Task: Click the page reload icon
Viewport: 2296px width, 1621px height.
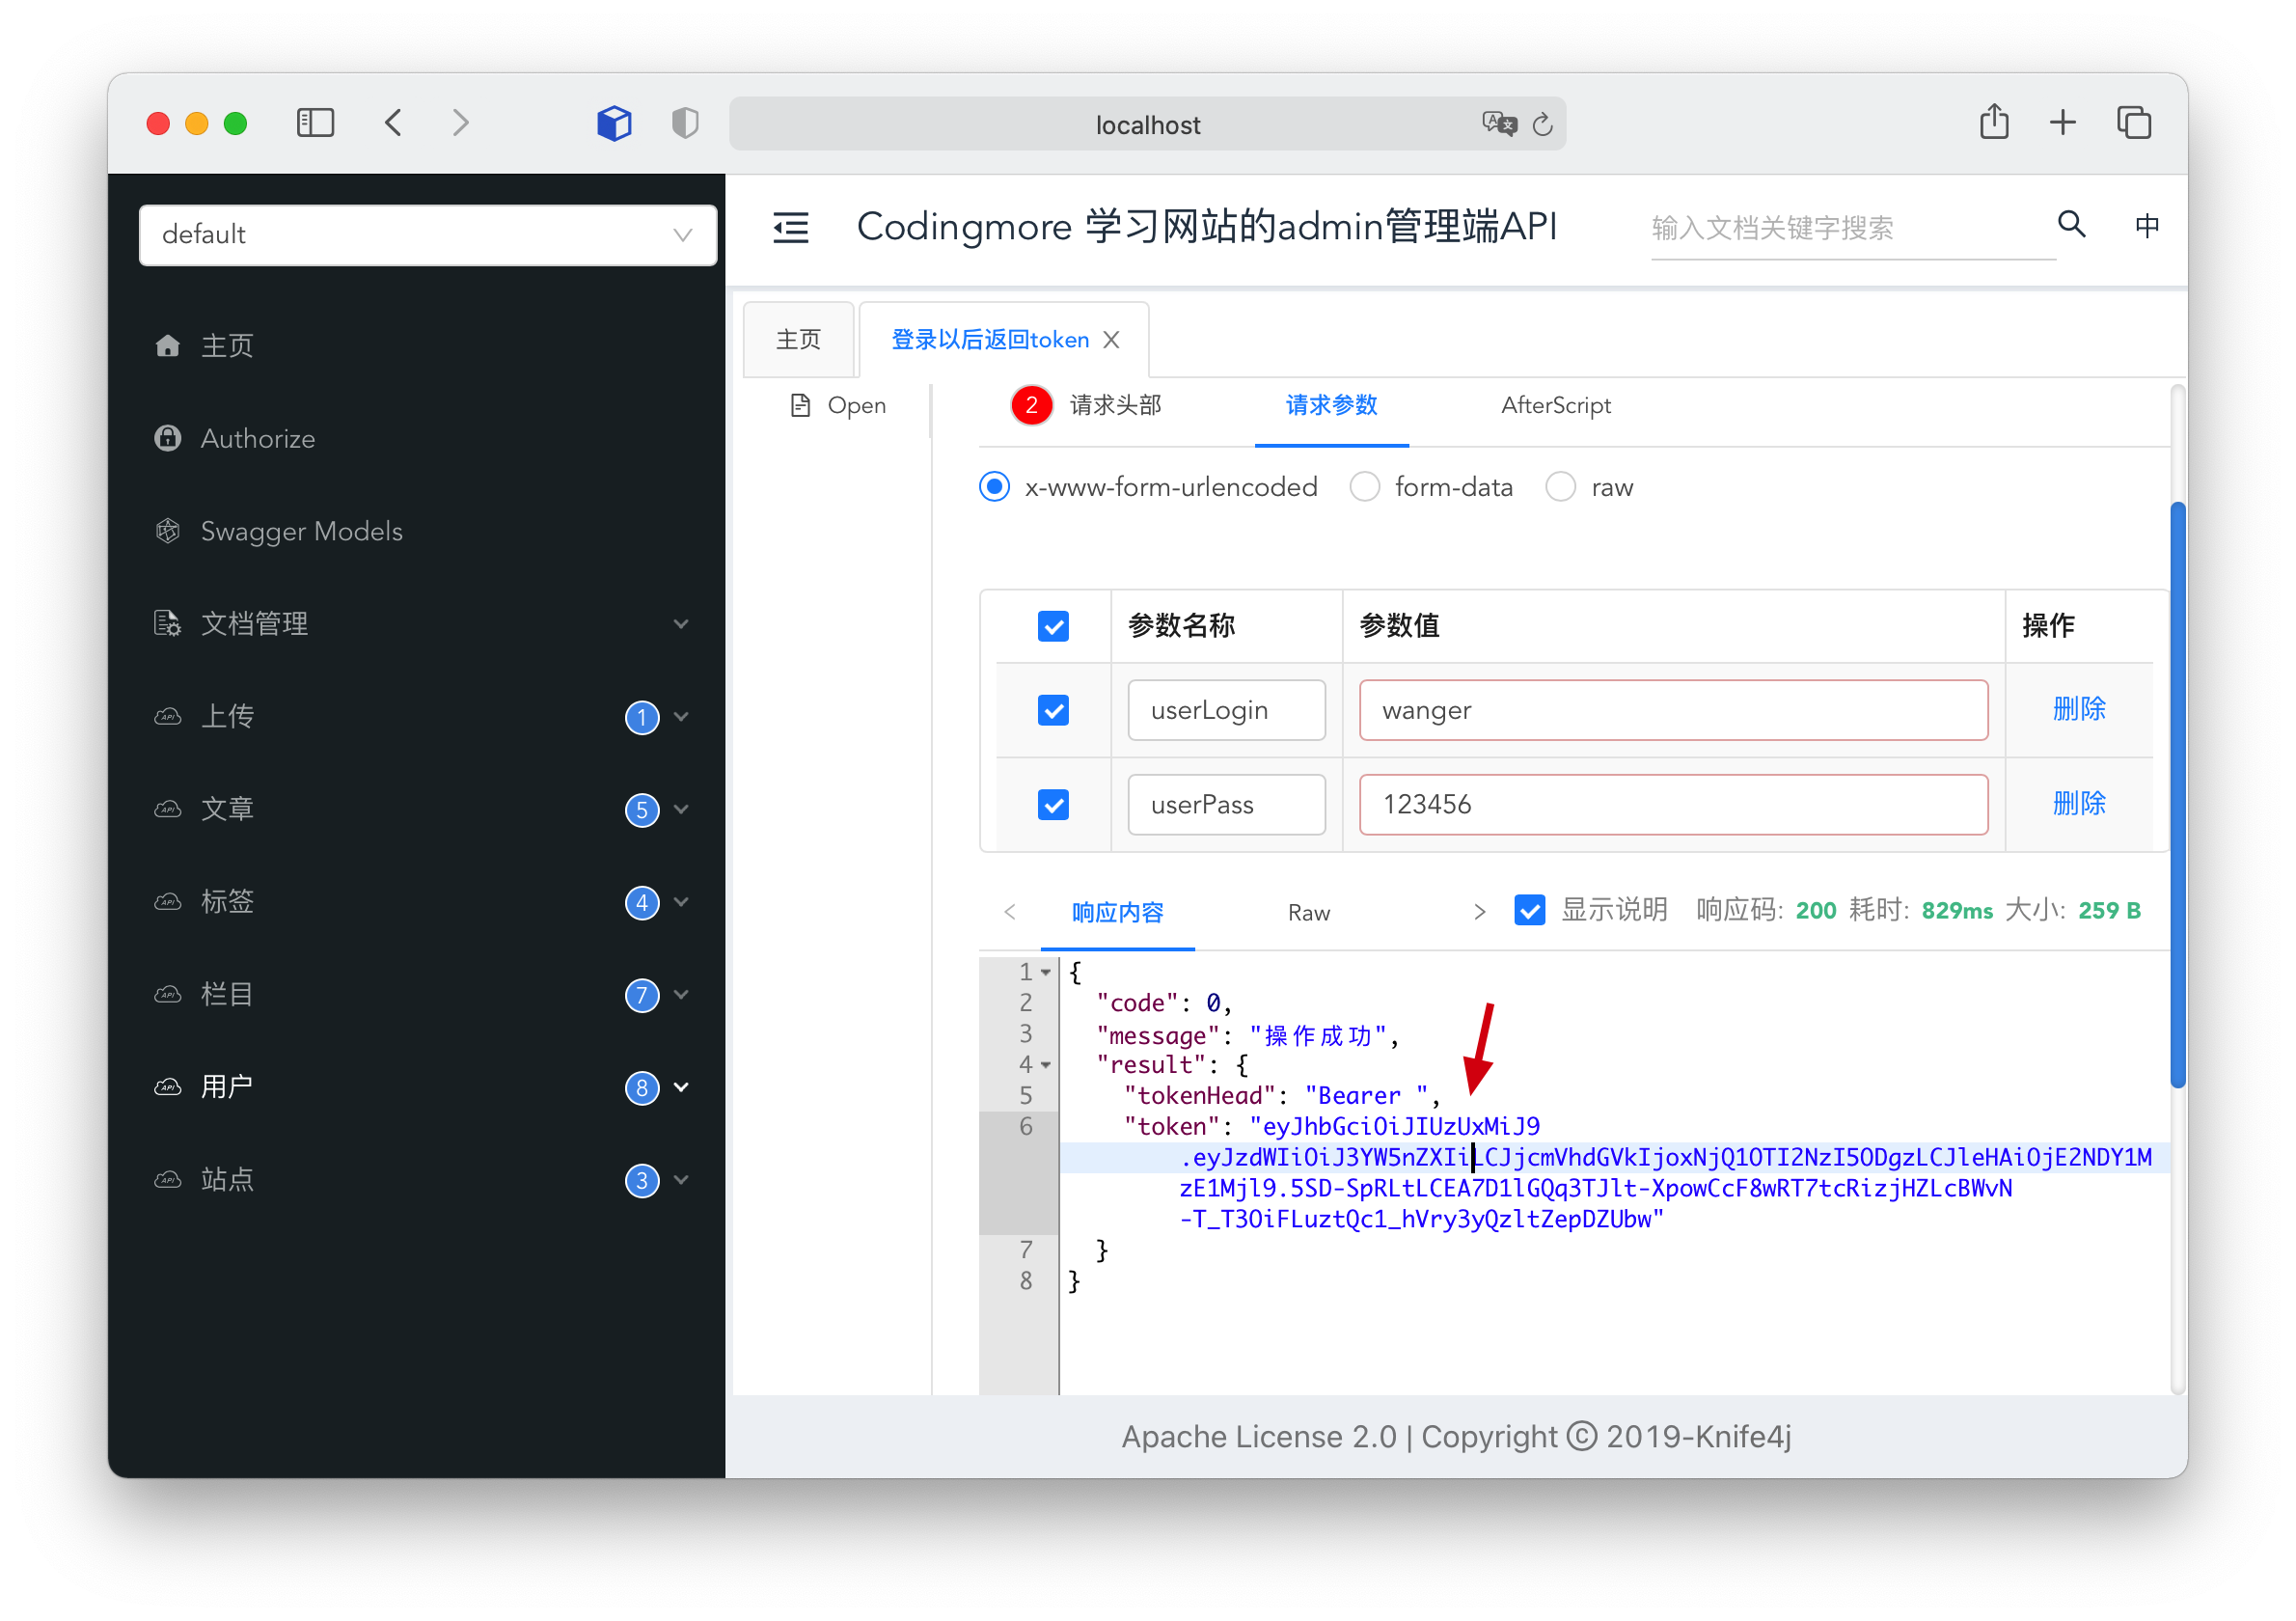Action: (1542, 124)
